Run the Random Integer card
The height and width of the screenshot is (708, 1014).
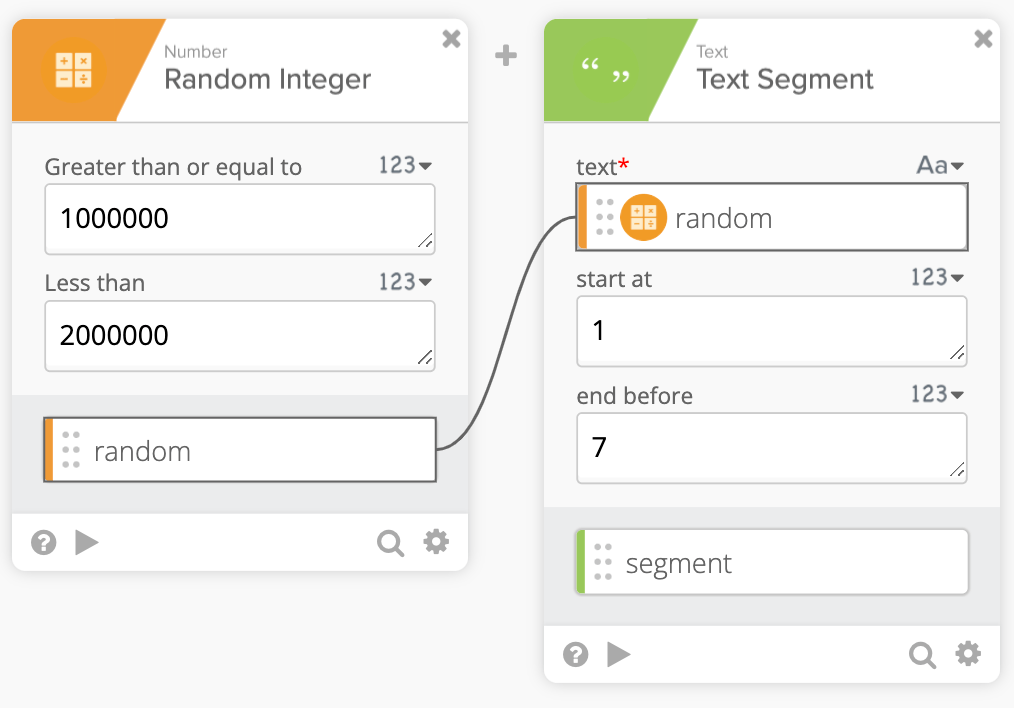(87, 542)
